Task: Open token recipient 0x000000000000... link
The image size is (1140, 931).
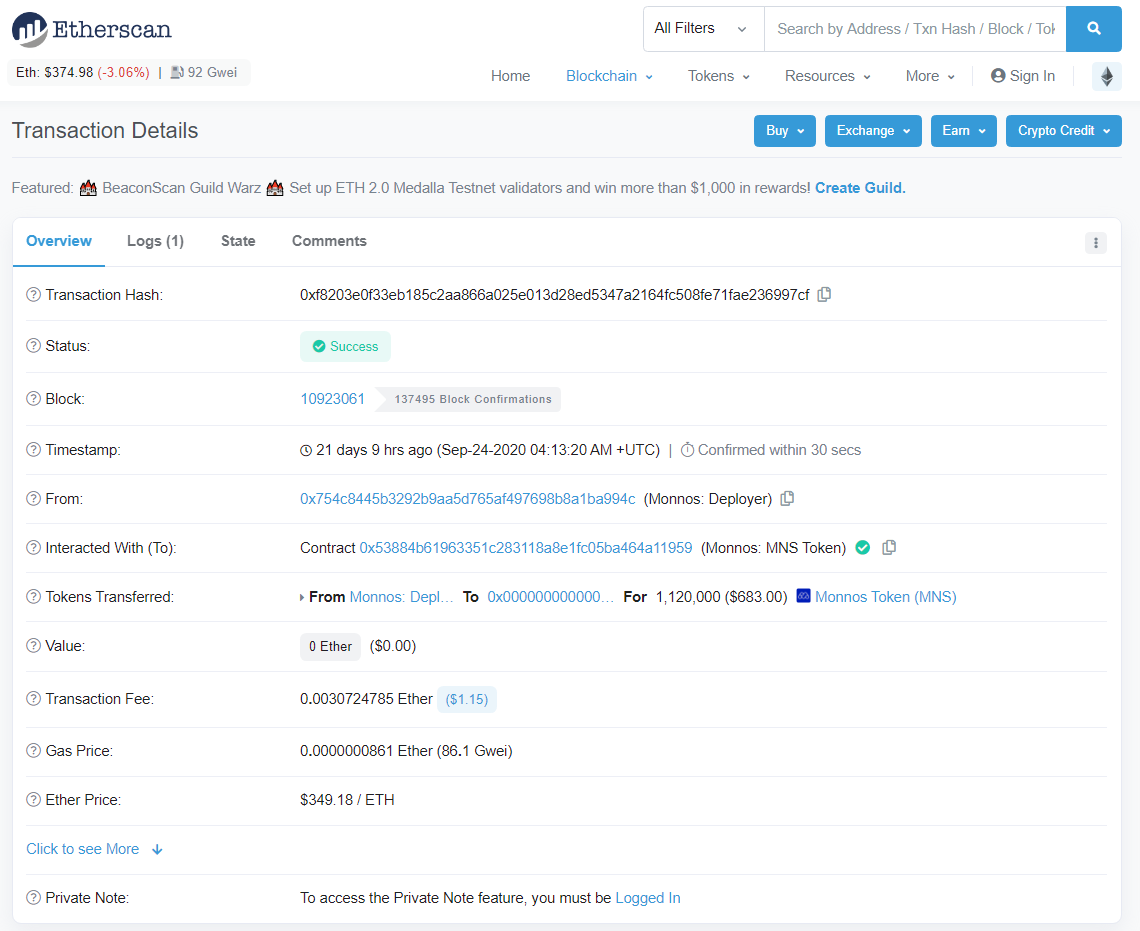Action: click(x=550, y=597)
